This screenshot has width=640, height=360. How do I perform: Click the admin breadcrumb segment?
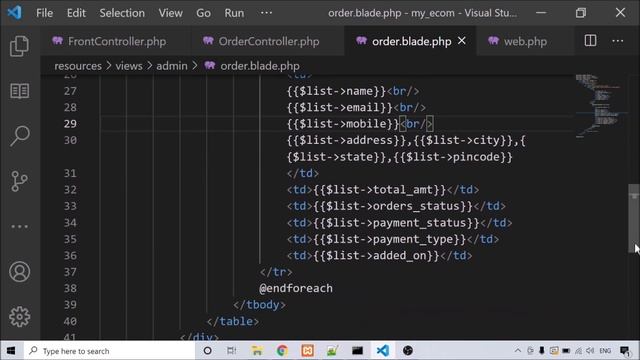point(172,66)
